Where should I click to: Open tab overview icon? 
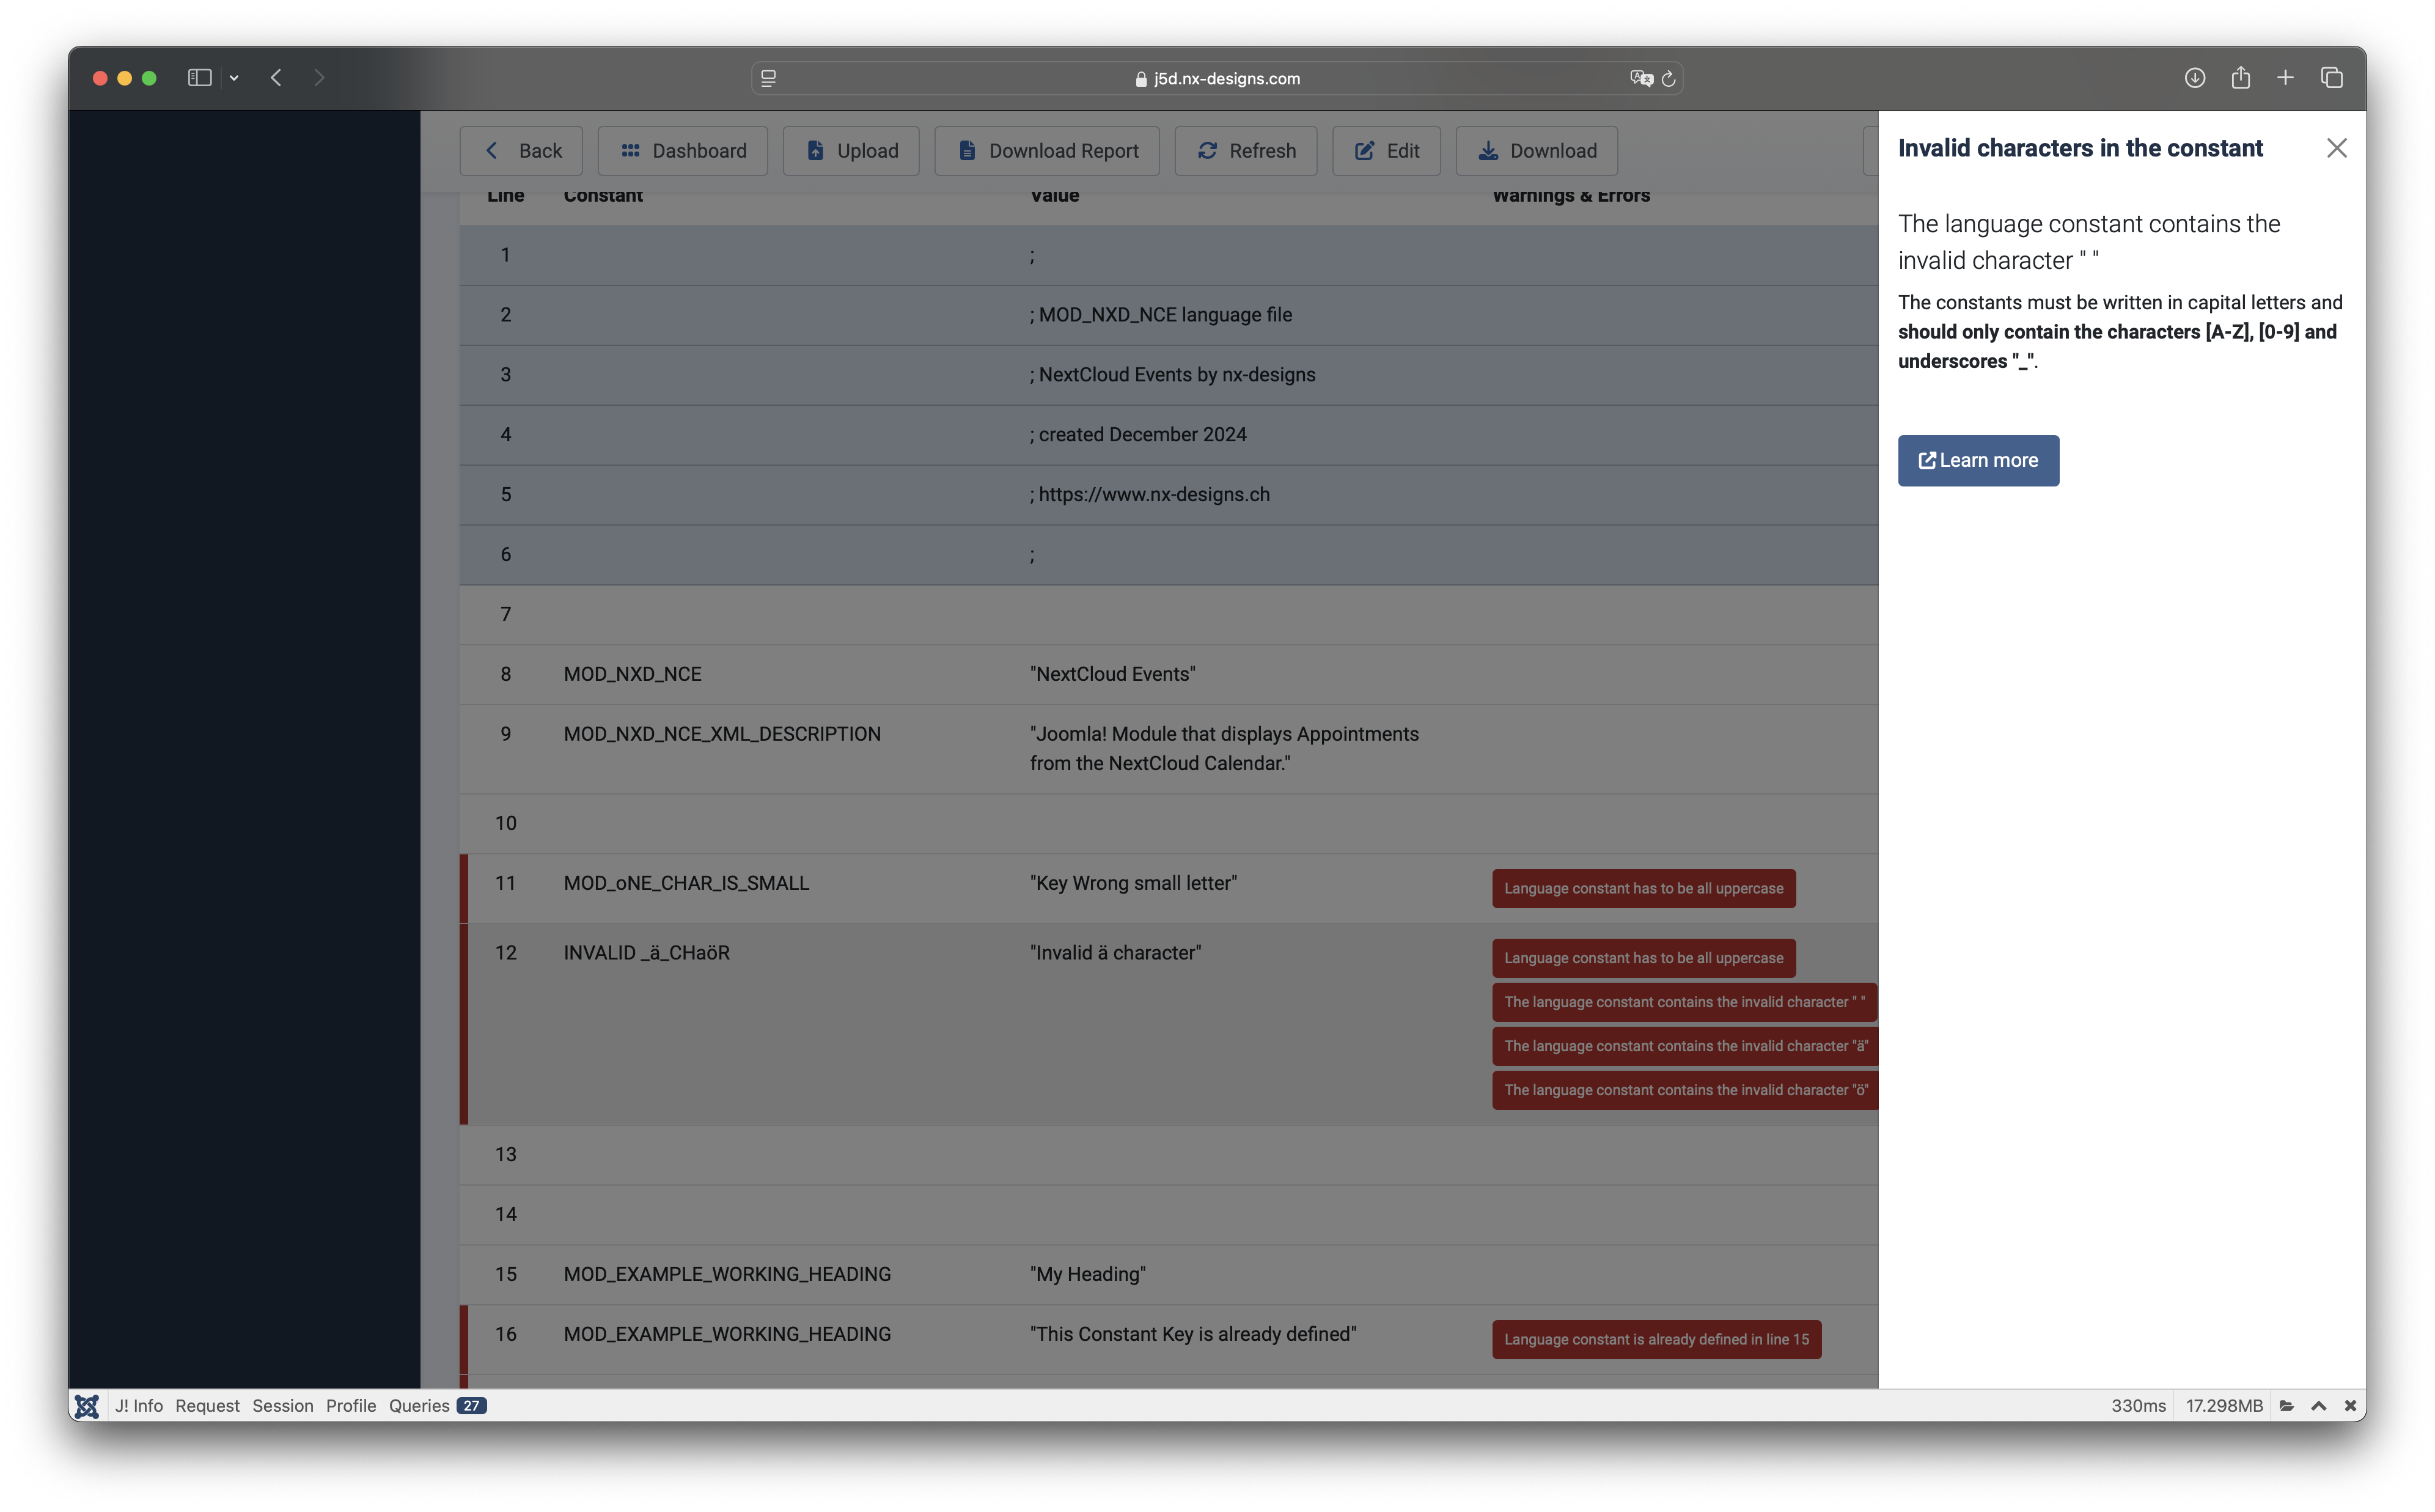2332,78
